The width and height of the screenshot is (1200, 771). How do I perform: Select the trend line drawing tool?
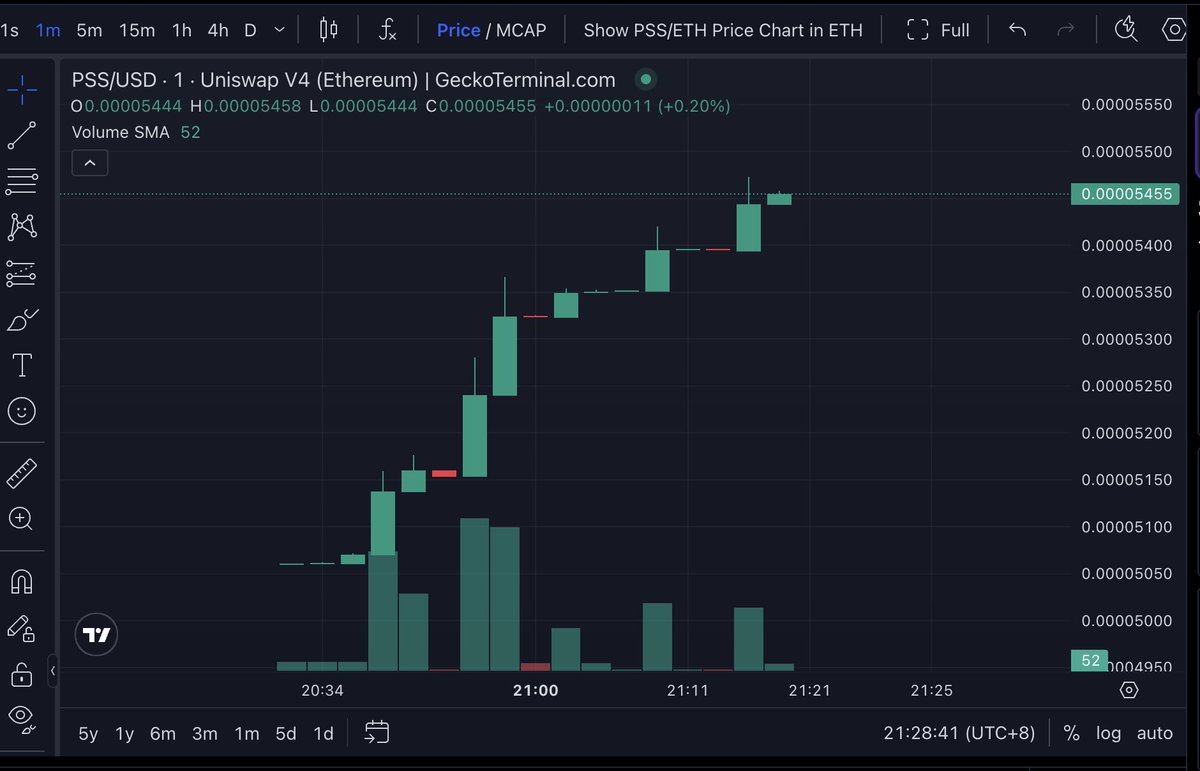click(22, 136)
